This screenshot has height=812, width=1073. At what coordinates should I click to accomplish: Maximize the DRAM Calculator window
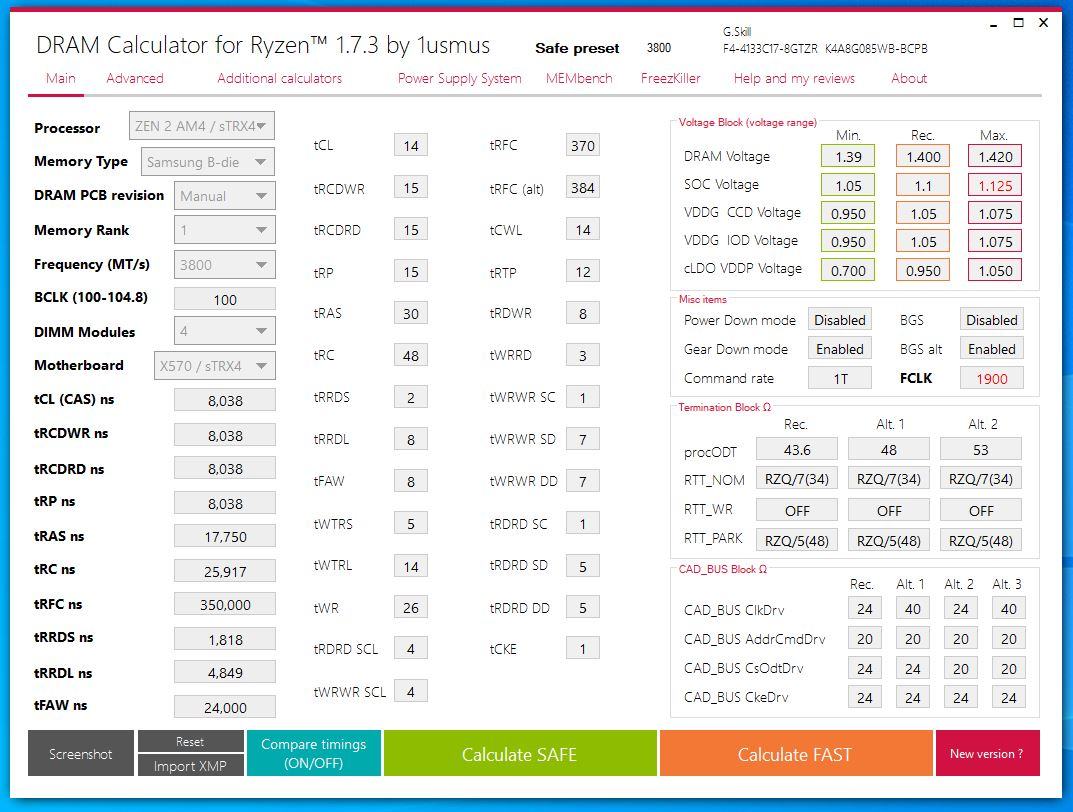pyautogui.click(x=1018, y=23)
